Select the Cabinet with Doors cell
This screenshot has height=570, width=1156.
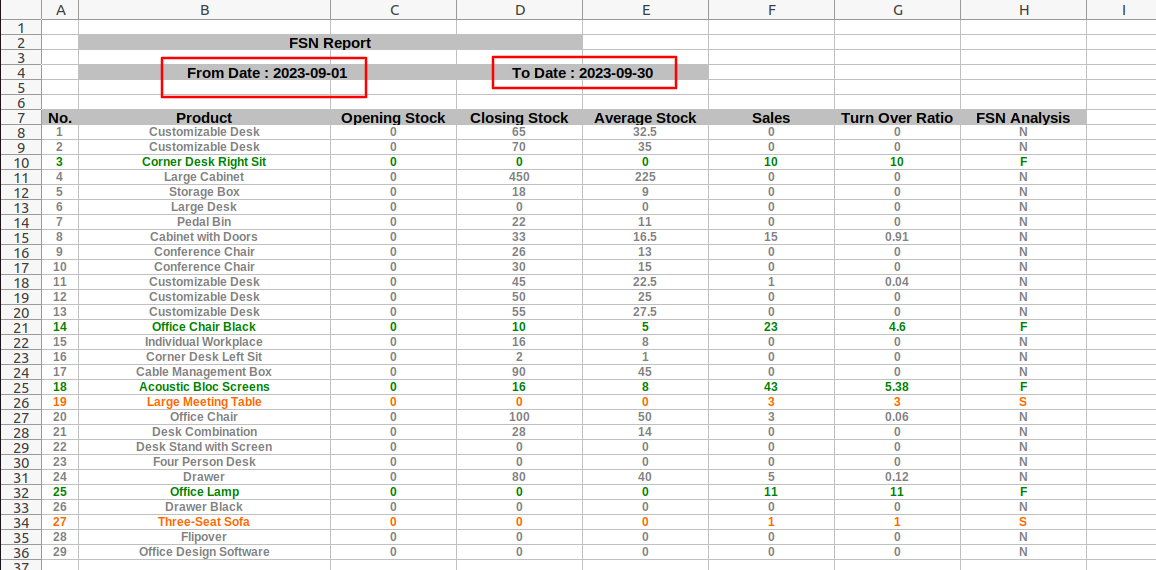point(204,237)
